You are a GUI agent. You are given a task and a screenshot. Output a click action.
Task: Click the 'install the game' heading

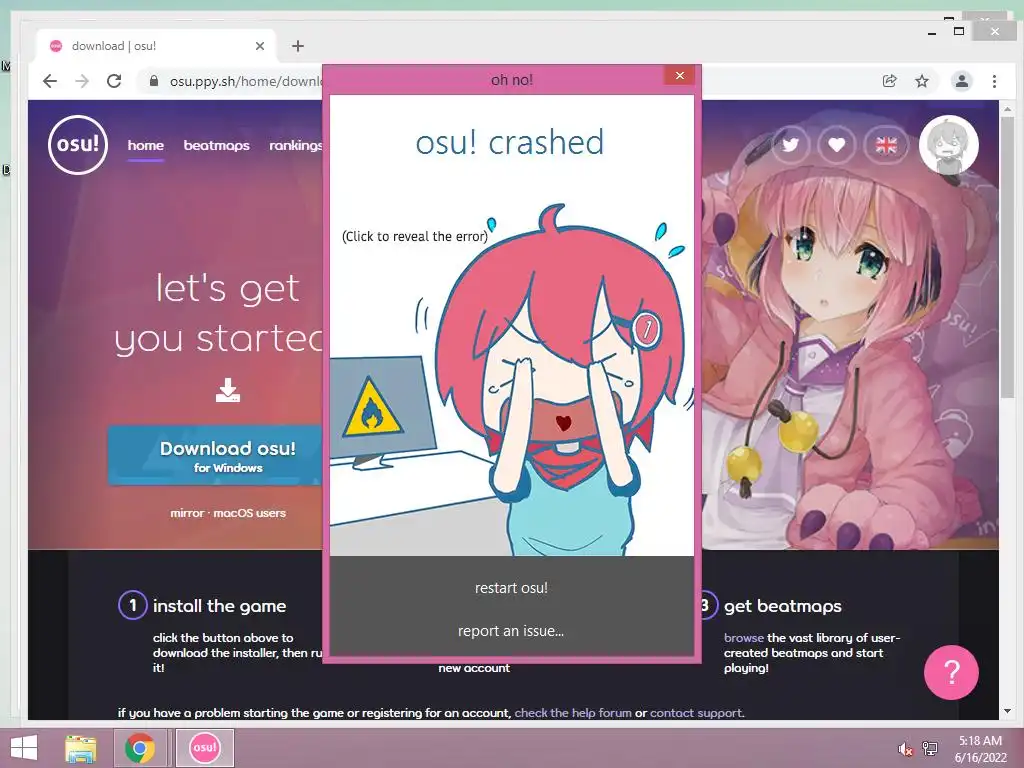point(219,606)
